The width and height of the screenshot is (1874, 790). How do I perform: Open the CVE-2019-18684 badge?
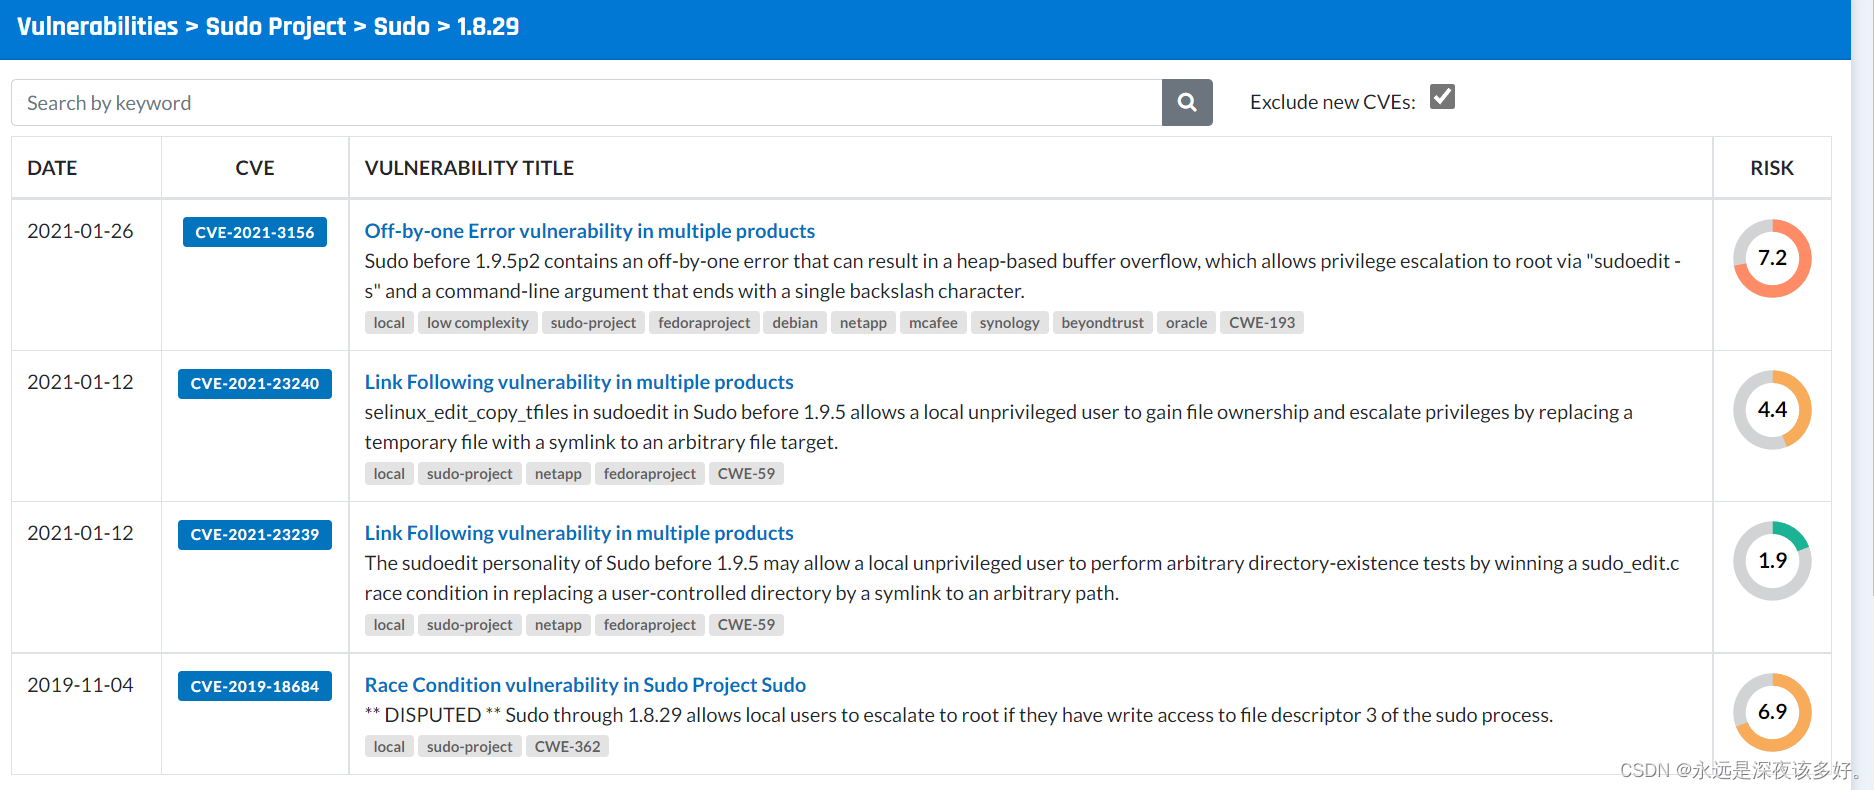(255, 686)
